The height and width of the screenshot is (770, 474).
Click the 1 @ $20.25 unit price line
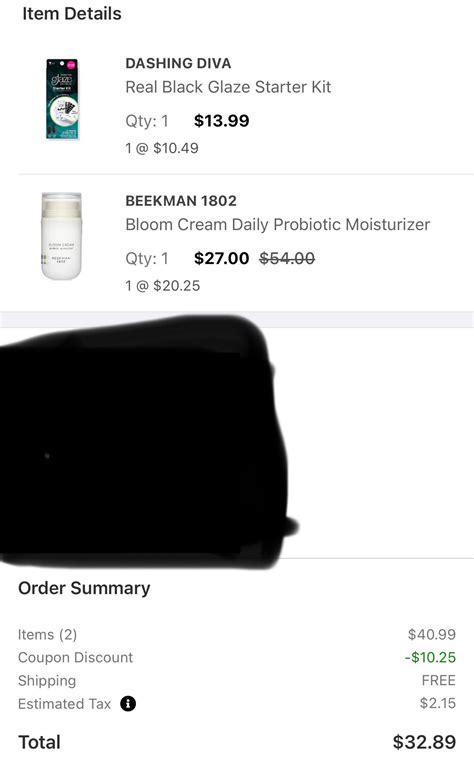163,286
